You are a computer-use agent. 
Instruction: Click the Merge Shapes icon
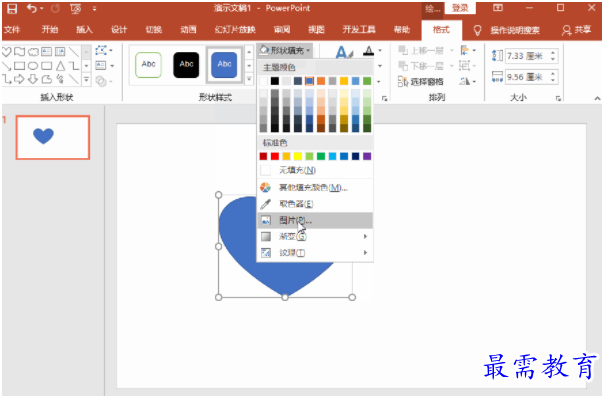tap(101, 81)
